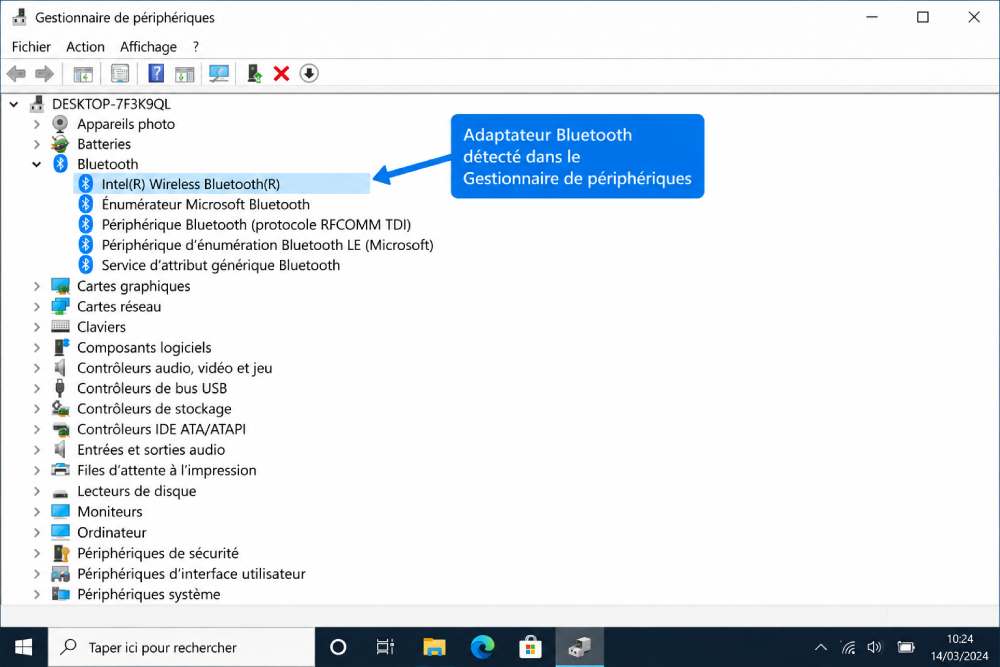The image size is (1000, 667).
Task: Click the battery tray icon
Action: tap(906, 648)
